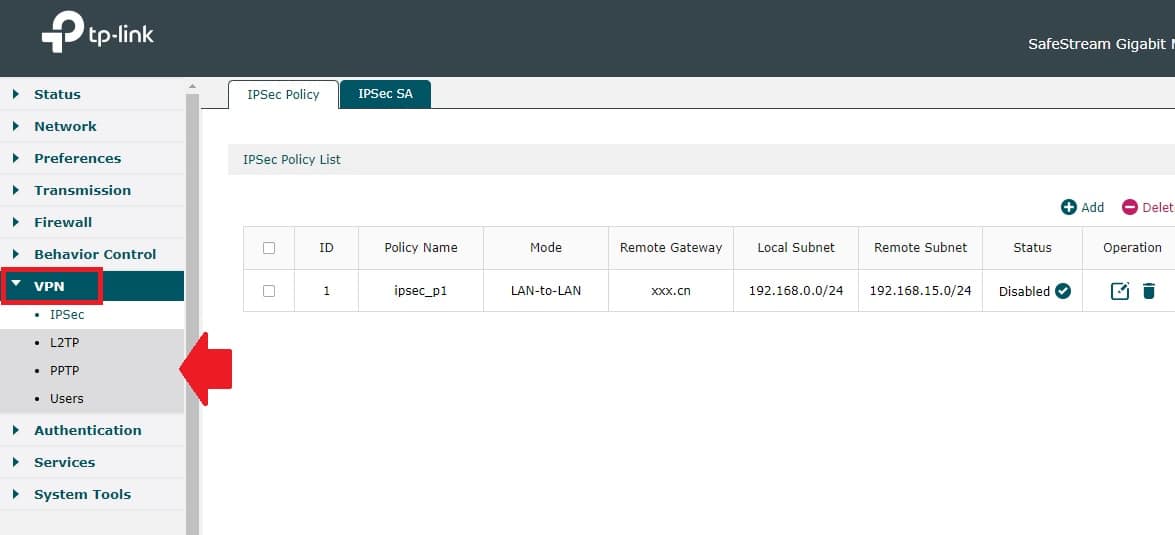
Task: Open the L2TP submenu item
Action: pyautogui.click(x=64, y=342)
